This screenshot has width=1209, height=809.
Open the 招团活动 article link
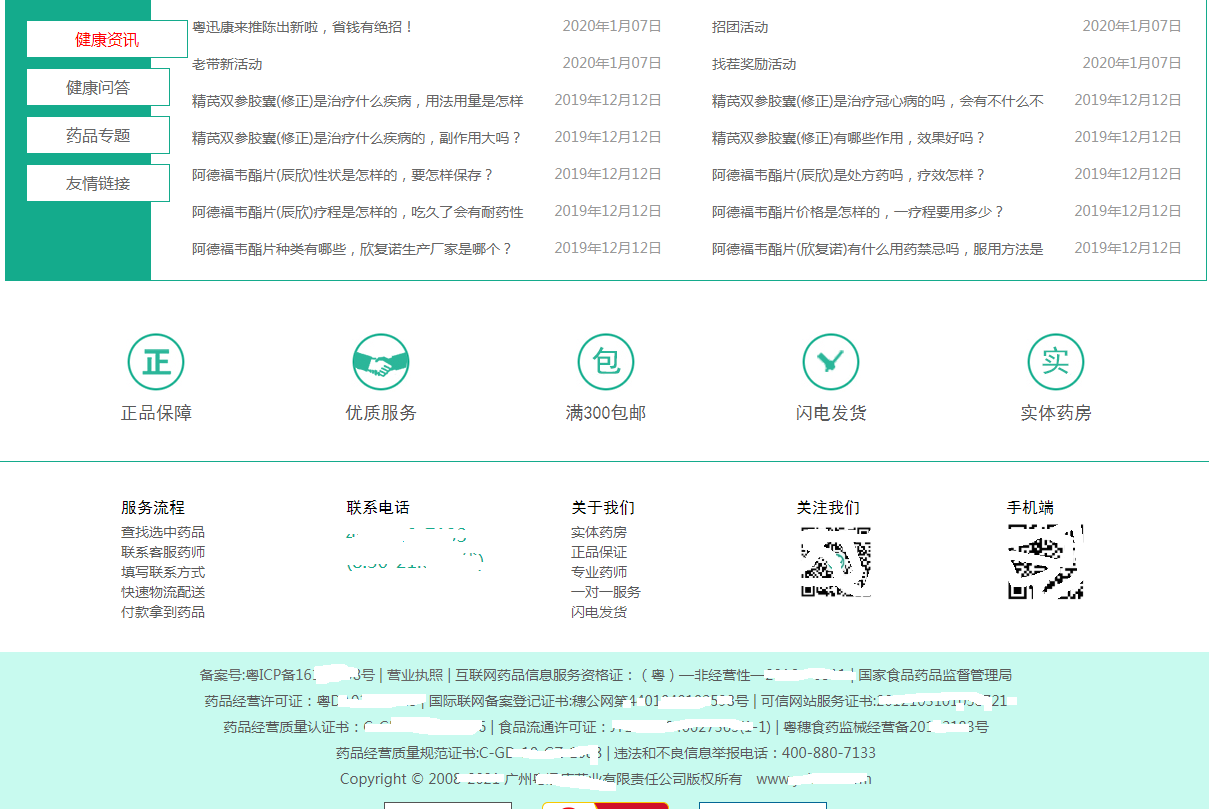[740, 27]
